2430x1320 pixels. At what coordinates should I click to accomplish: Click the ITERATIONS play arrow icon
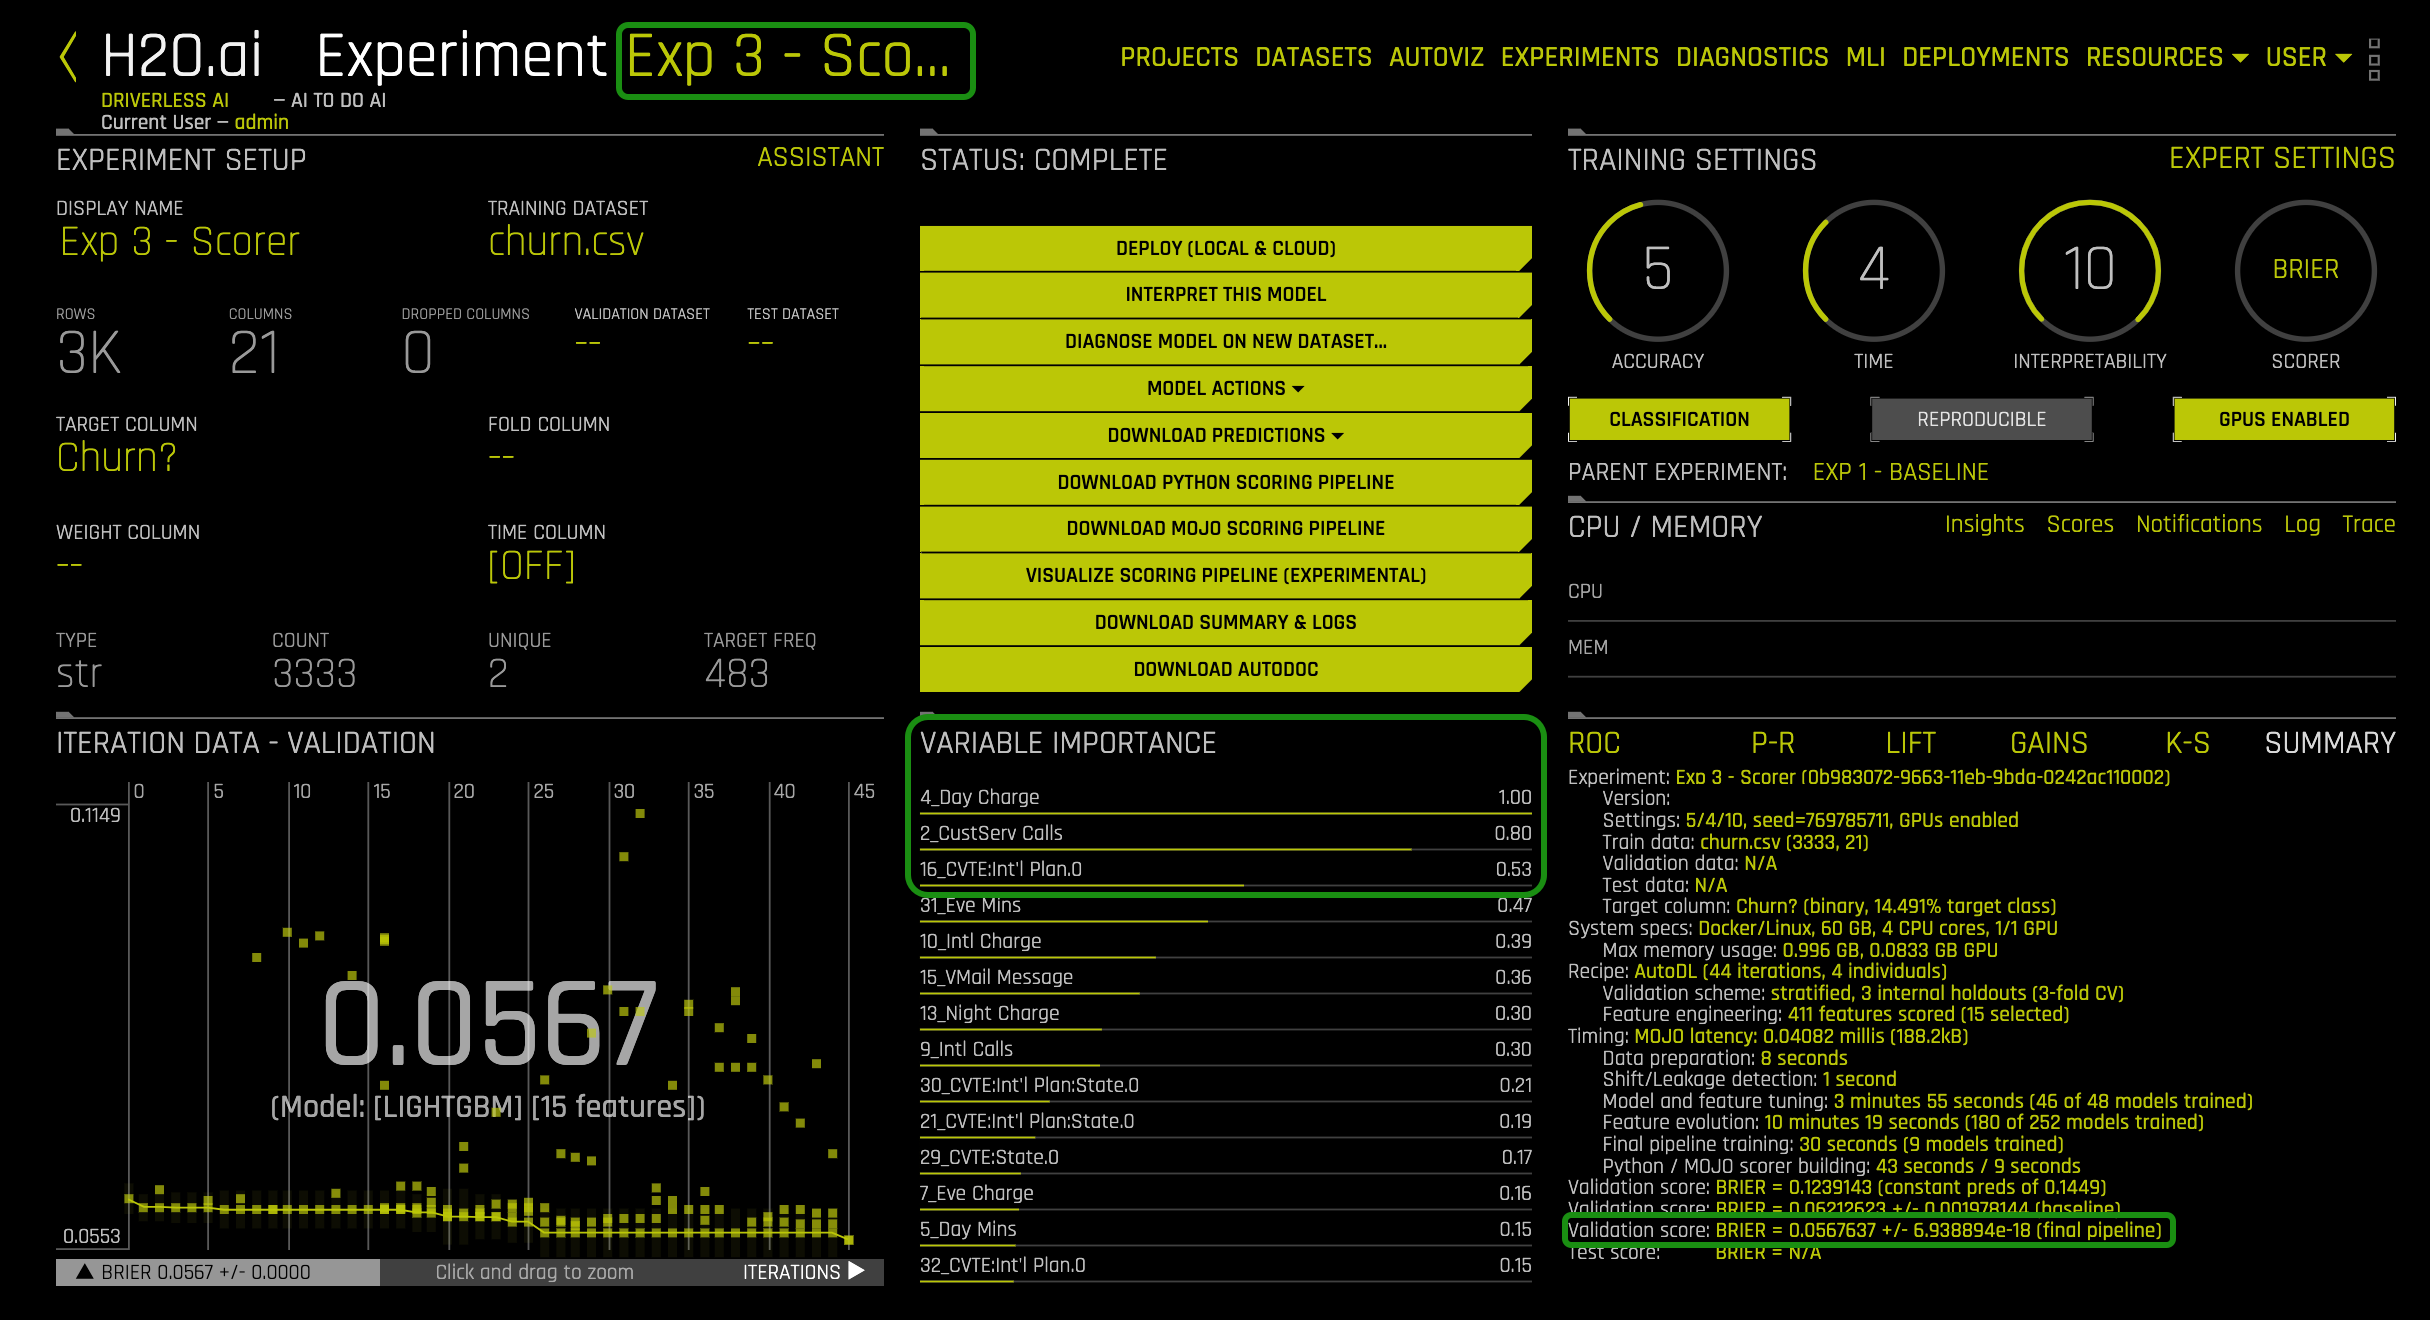[856, 1271]
